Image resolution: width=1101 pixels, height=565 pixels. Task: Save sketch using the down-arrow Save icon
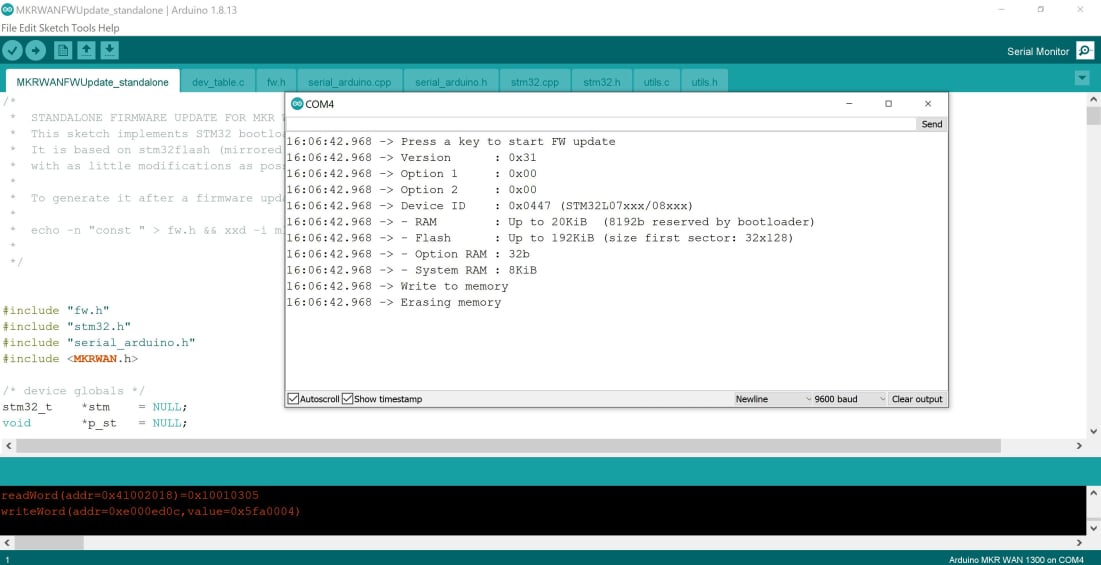(x=110, y=51)
